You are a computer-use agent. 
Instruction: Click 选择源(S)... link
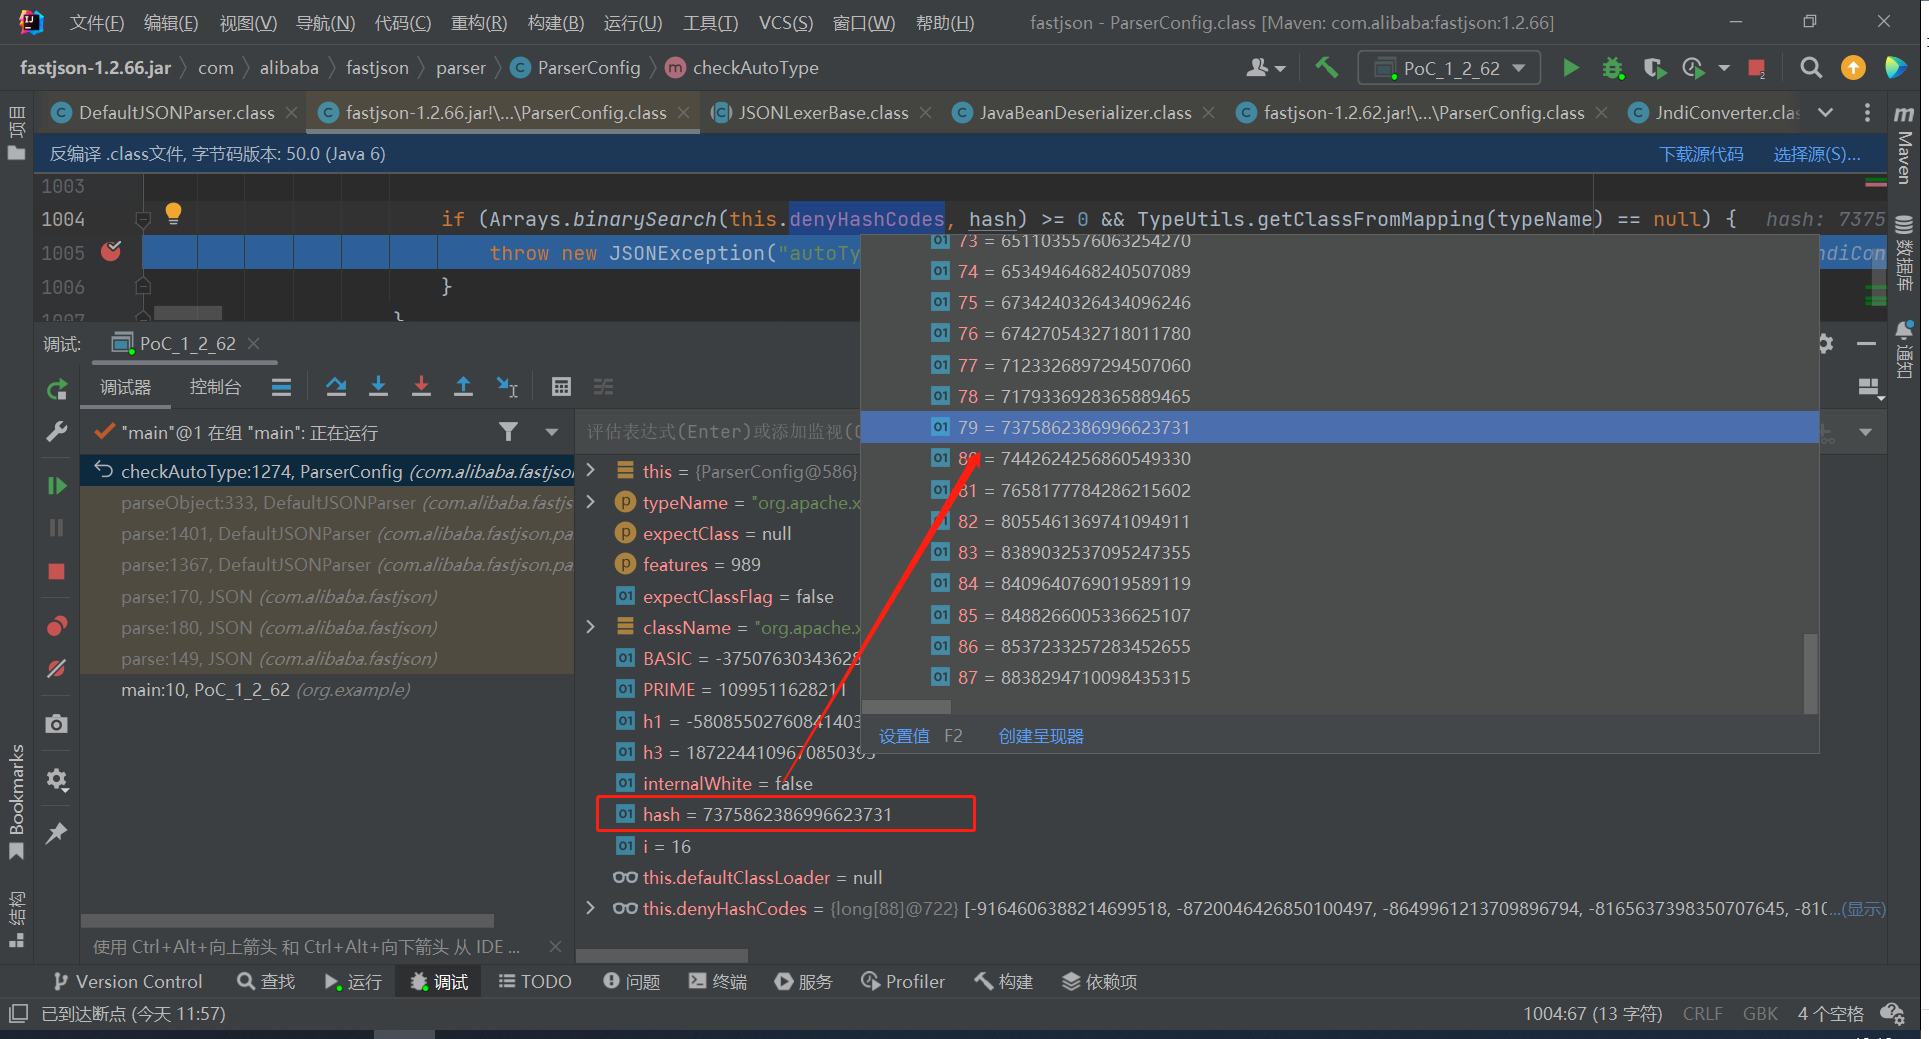(x=1816, y=154)
